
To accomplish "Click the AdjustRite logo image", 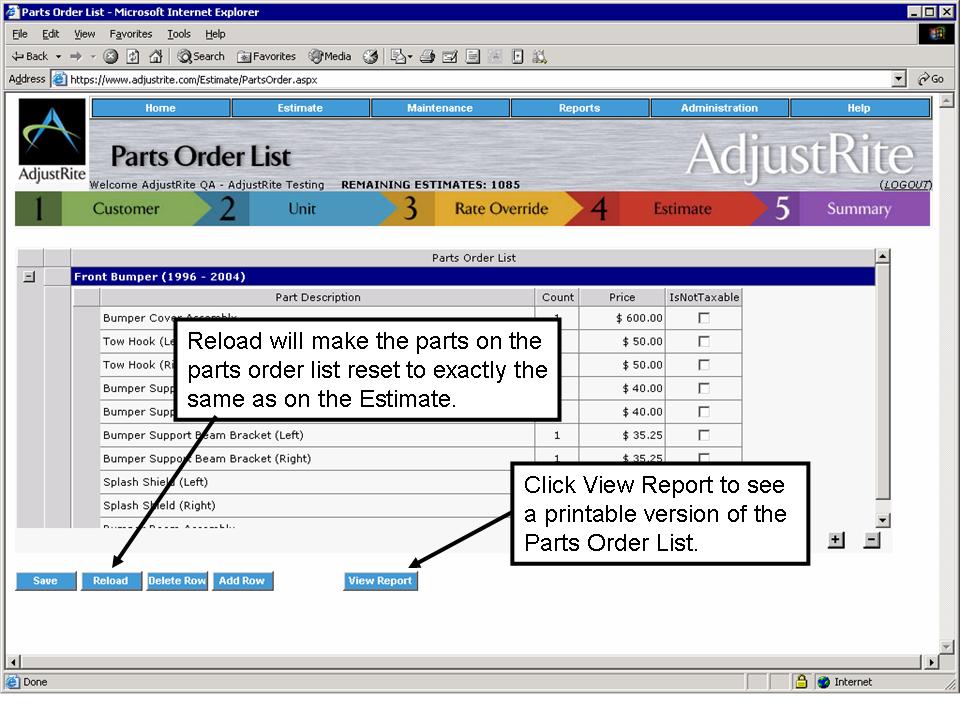I will tap(52, 141).
